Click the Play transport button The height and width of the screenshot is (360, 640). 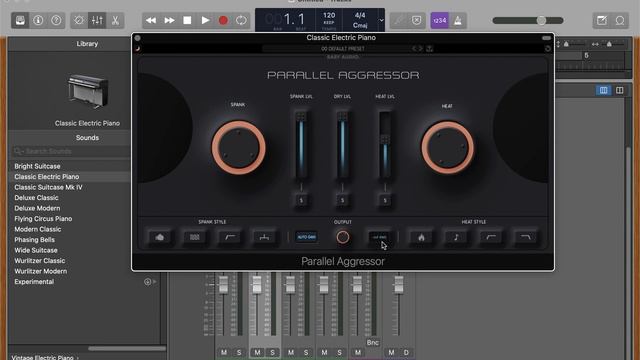tap(205, 20)
